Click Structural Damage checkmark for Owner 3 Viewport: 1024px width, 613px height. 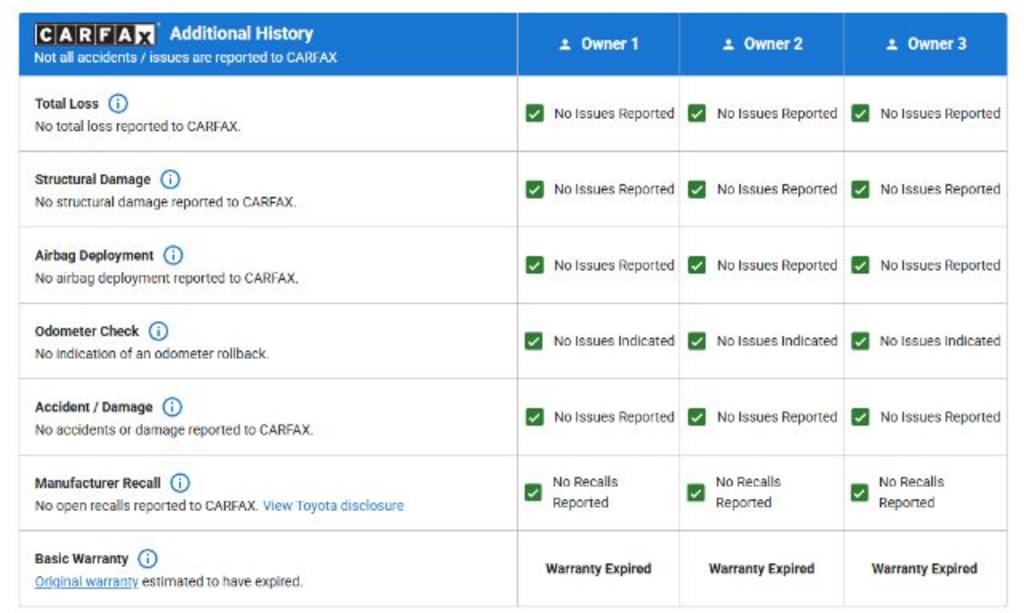click(860, 189)
